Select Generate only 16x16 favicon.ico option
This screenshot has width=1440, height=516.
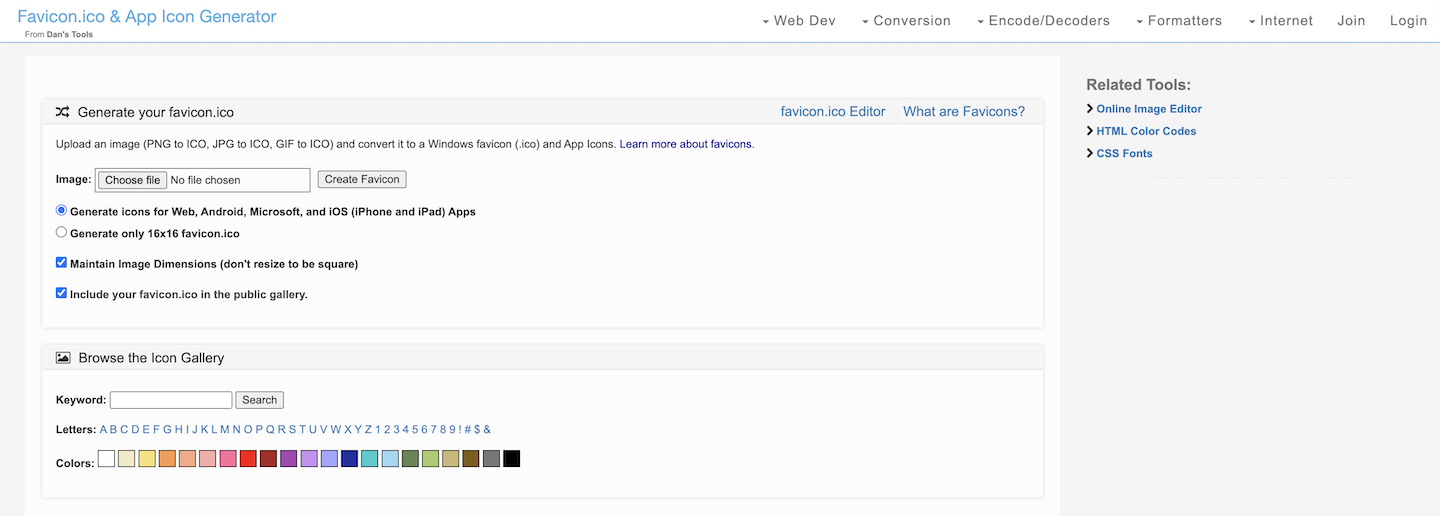coord(62,233)
